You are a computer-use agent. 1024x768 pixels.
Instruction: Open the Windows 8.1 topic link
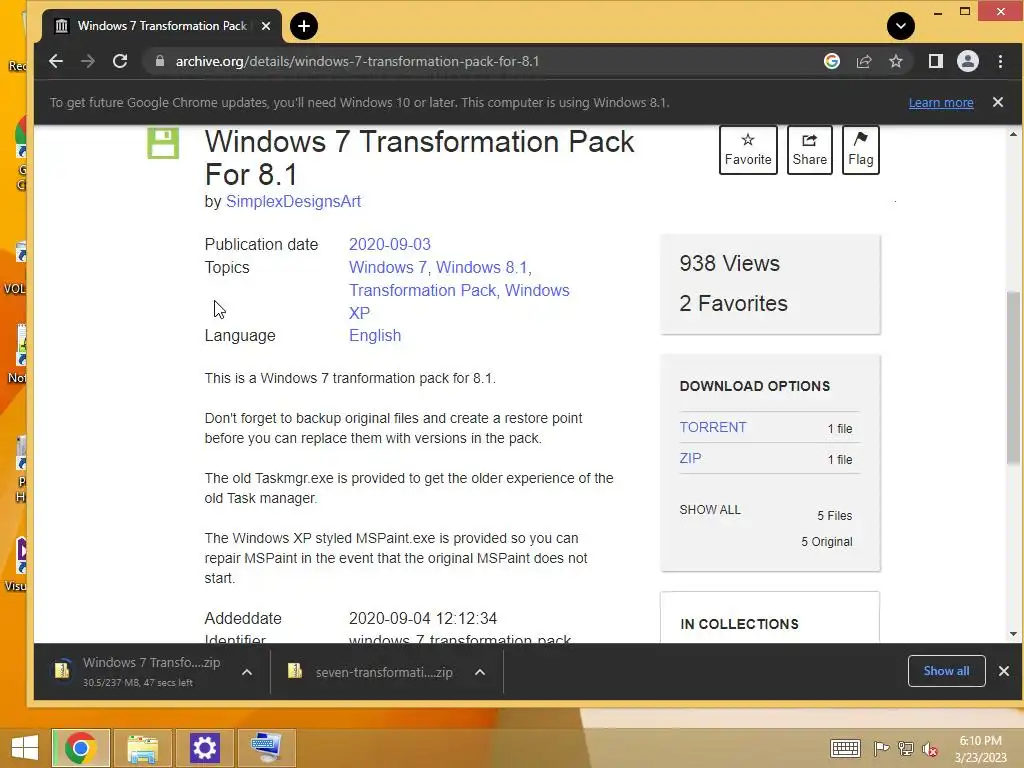tap(482, 267)
